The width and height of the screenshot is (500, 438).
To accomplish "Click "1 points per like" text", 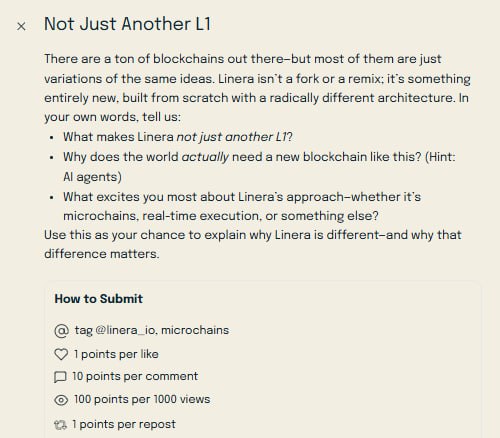I will (x=116, y=354).
